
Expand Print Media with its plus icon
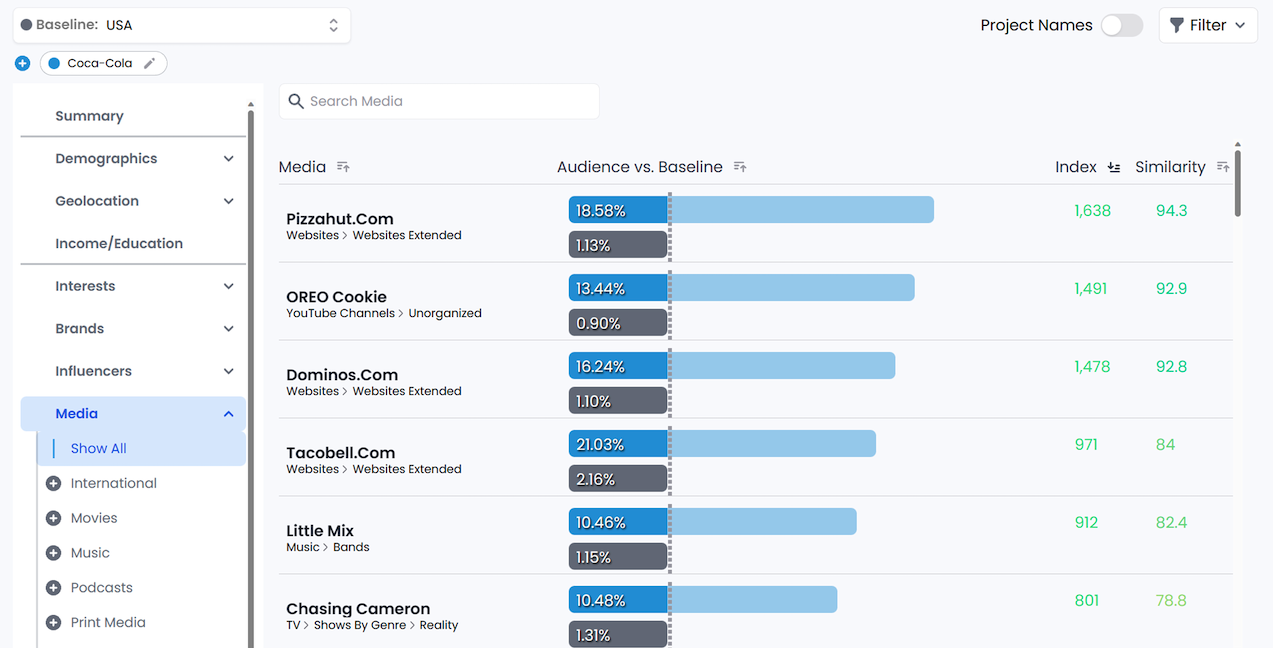[54, 623]
